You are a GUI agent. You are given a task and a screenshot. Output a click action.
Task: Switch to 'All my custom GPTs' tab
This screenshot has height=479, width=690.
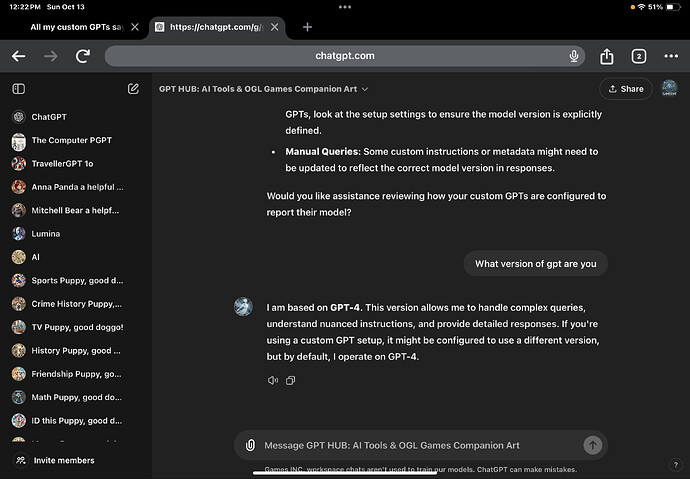(x=77, y=27)
